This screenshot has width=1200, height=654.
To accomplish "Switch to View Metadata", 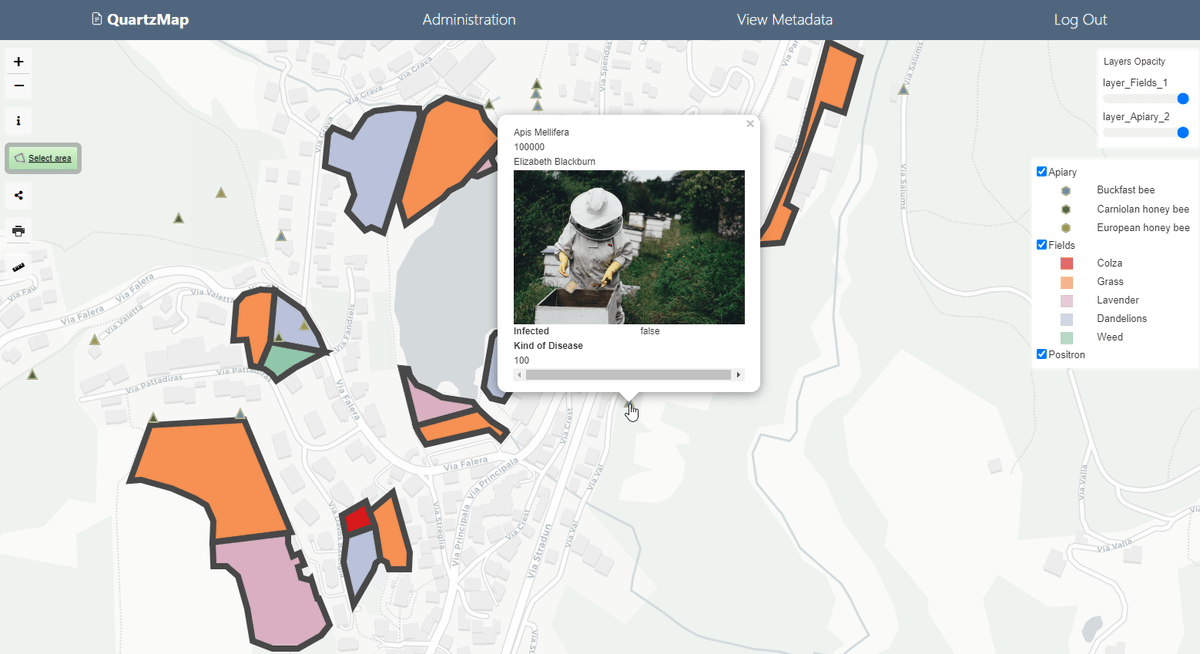I will (785, 19).
